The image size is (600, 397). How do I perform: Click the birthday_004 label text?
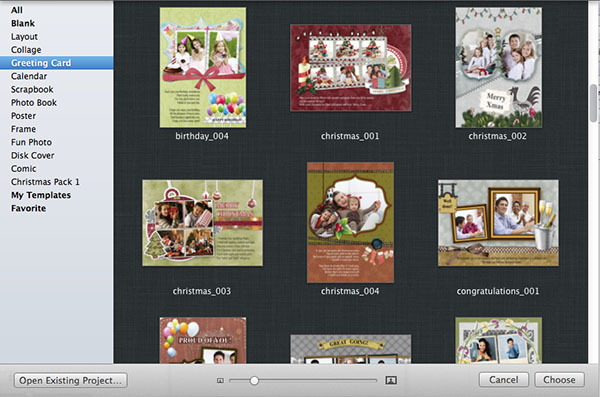(x=202, y=136)
